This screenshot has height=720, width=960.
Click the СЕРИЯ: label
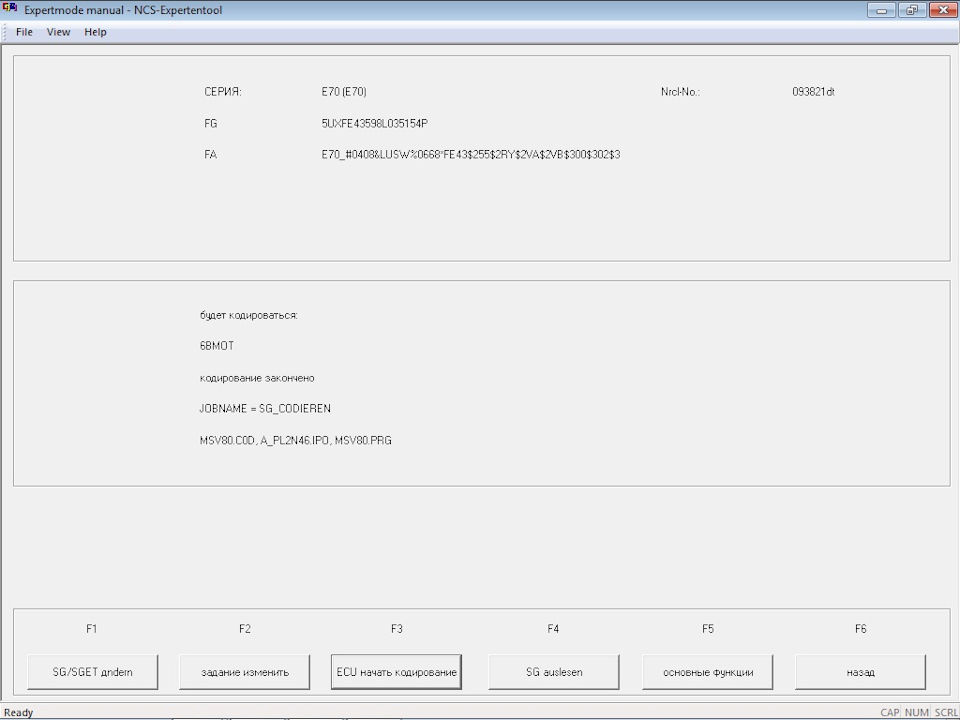click(223, 92)
